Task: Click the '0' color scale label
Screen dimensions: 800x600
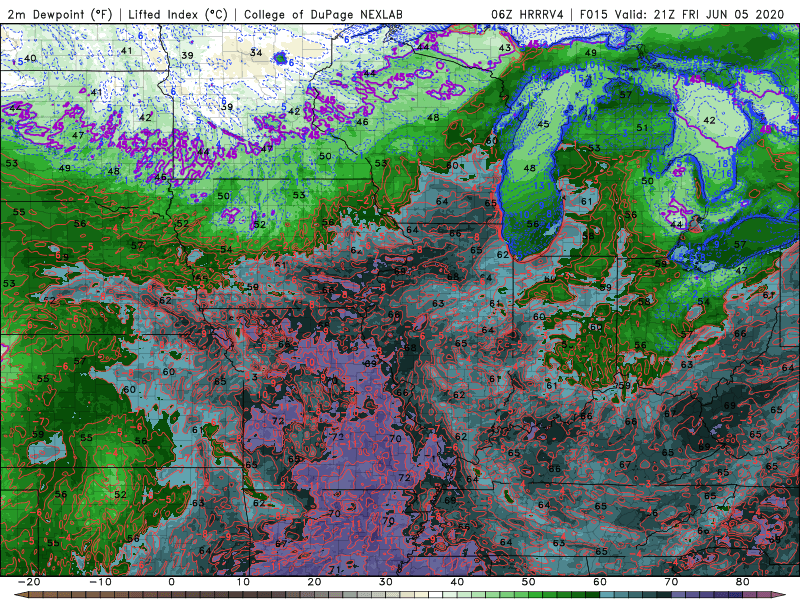Action: tap(171, 582)
